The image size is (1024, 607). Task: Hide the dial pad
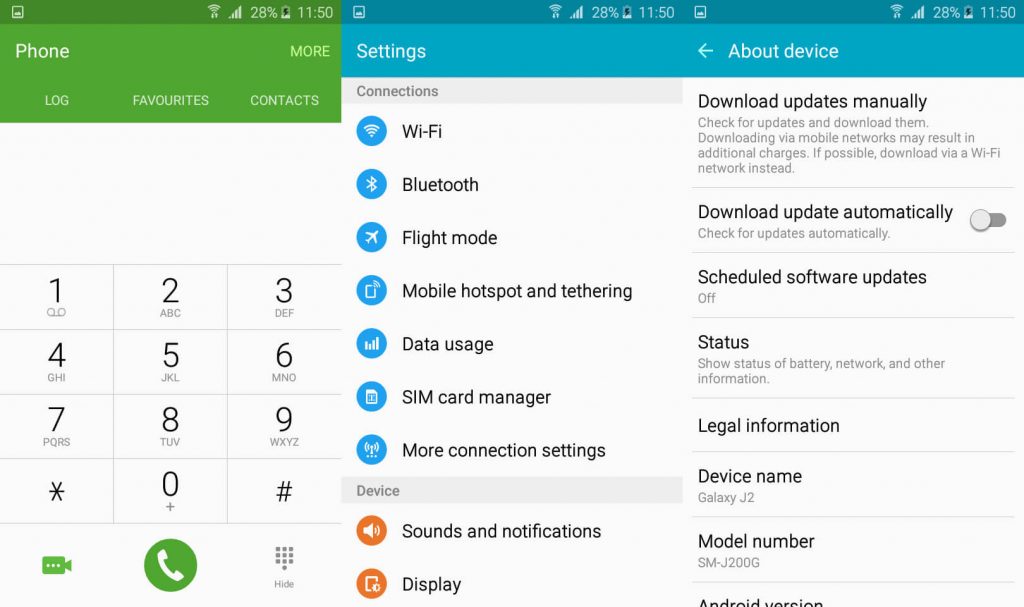(x=284, y=565)
